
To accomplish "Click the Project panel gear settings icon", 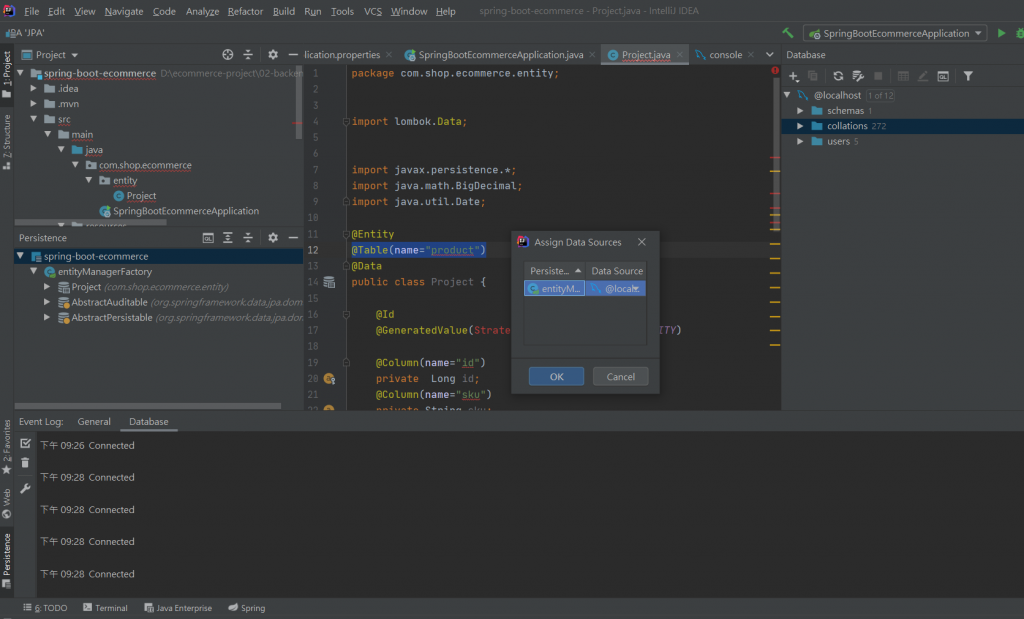I will 273,55.
